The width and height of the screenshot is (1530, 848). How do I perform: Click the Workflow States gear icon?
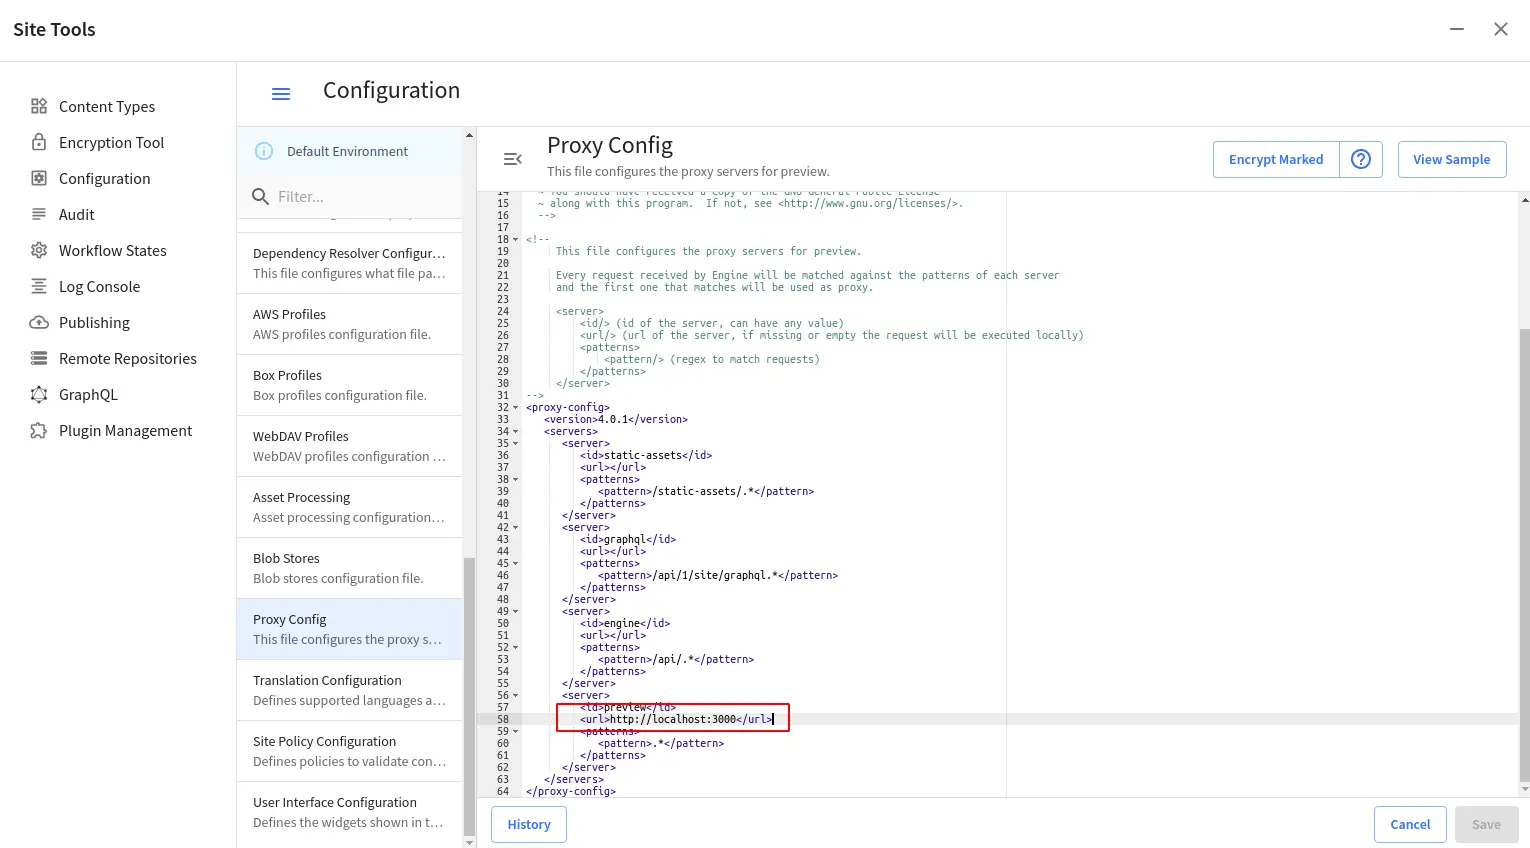coord(39,250)
